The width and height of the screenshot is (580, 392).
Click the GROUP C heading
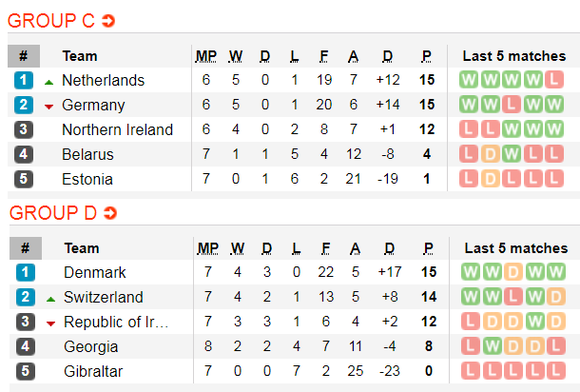[51, 21]
